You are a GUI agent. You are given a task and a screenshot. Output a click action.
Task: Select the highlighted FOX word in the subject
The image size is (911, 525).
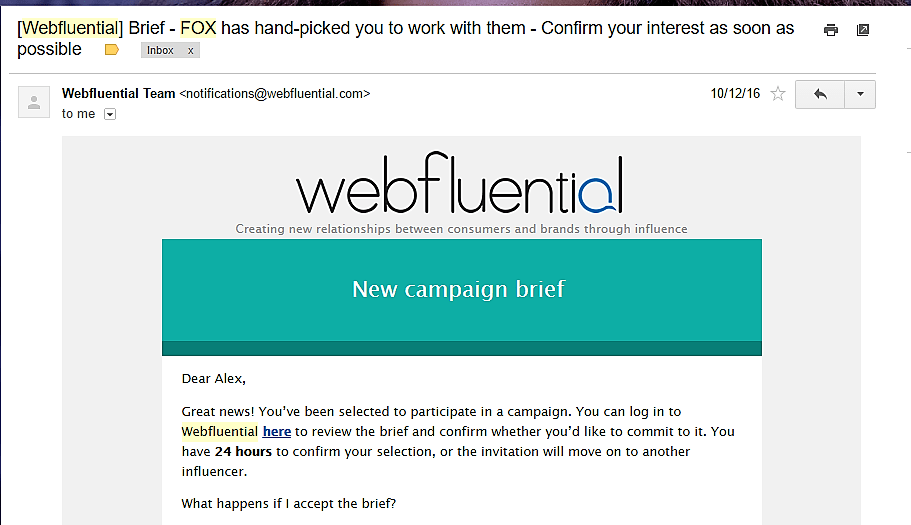pyautogui.click(x=198, y=28)
